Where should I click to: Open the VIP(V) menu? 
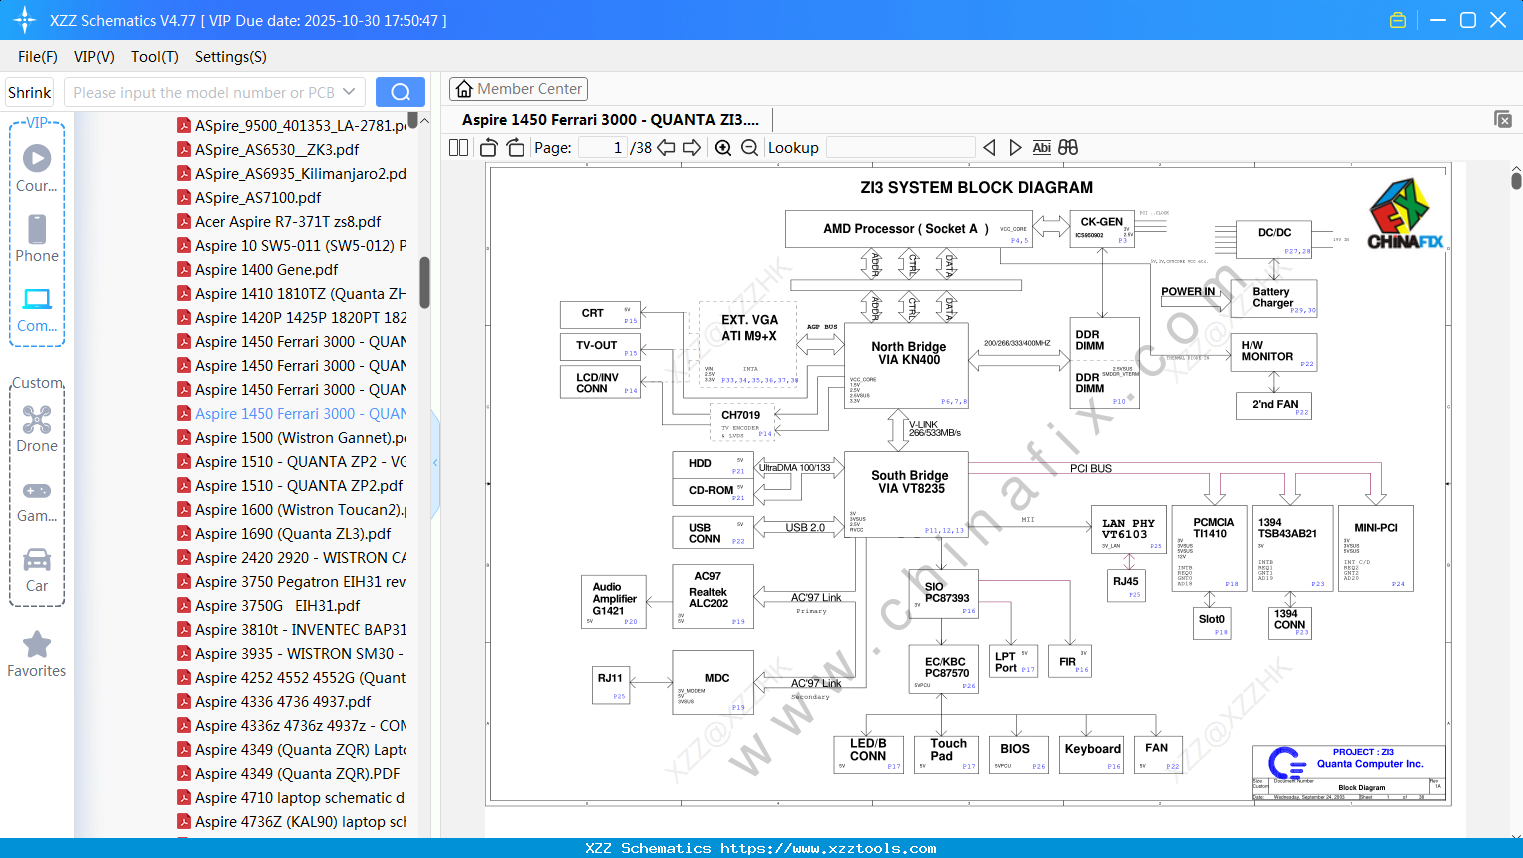(94, 57)
